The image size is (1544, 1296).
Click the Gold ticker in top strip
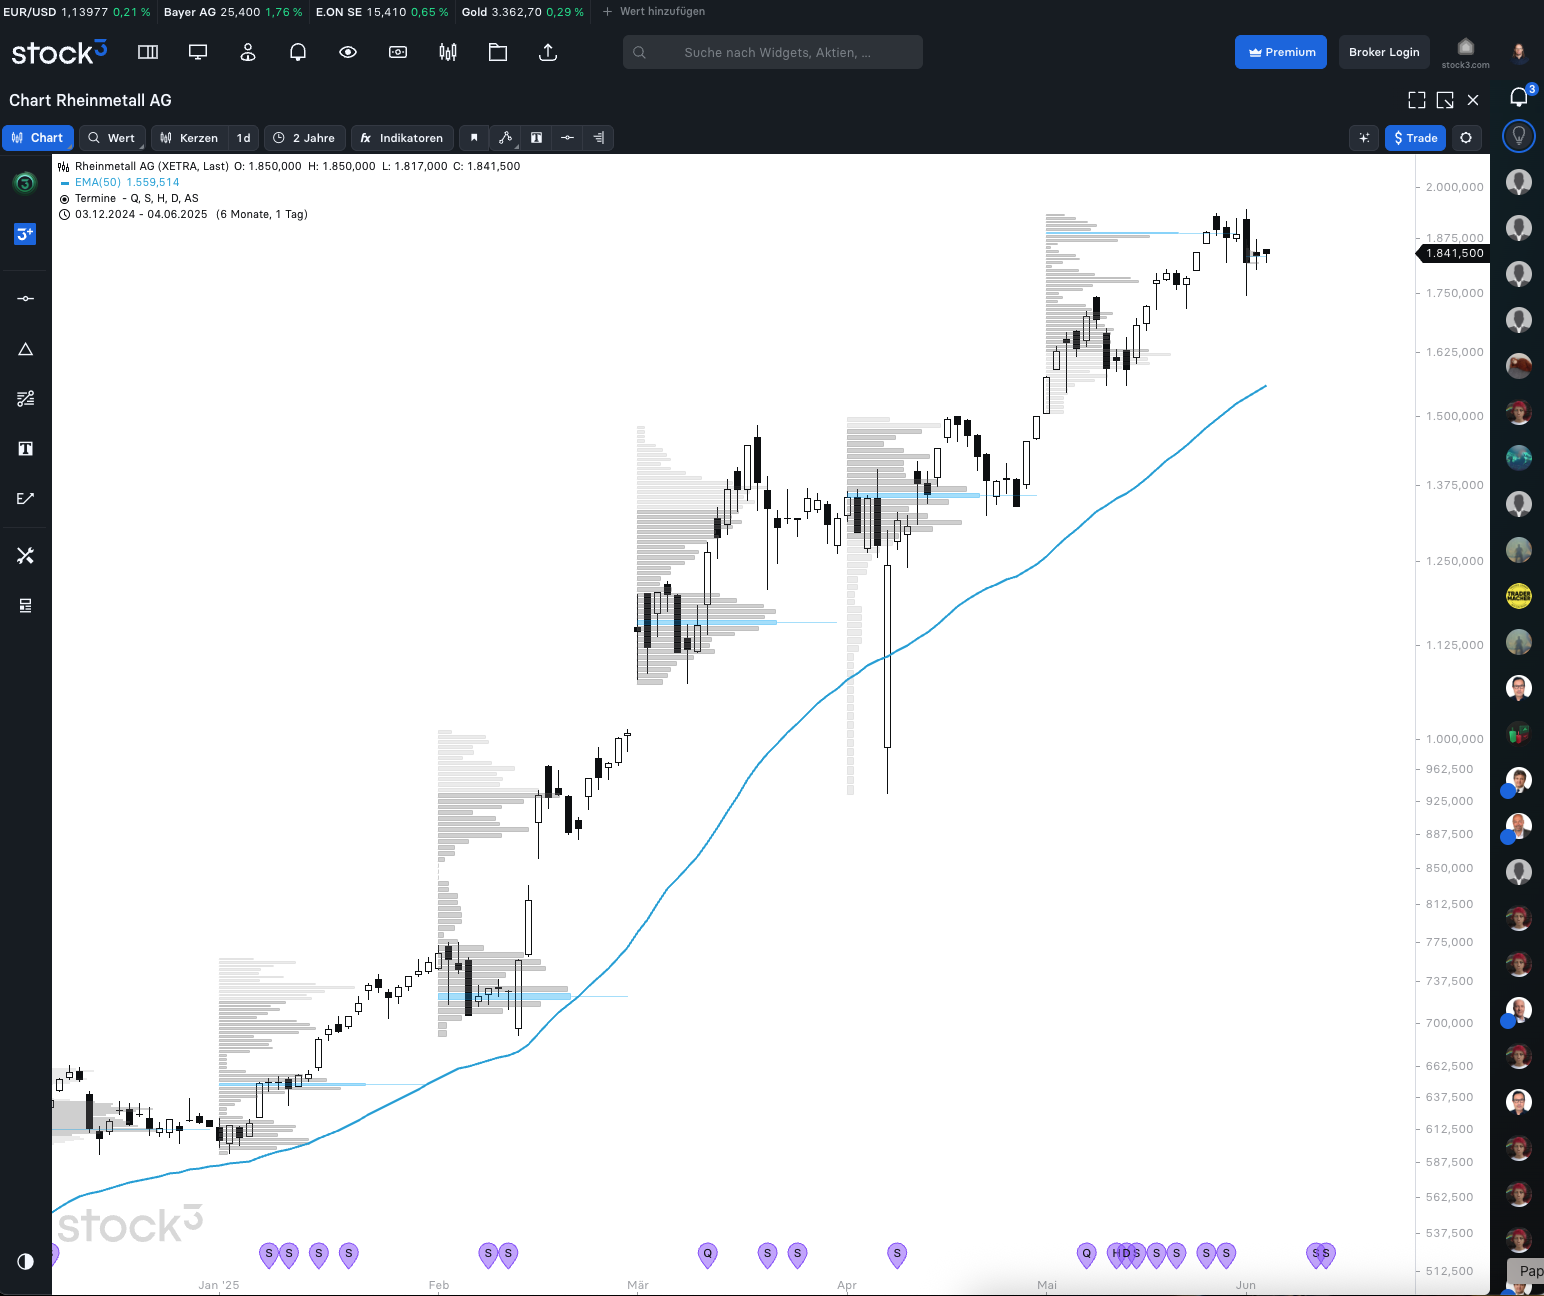[x=523, y=12]
